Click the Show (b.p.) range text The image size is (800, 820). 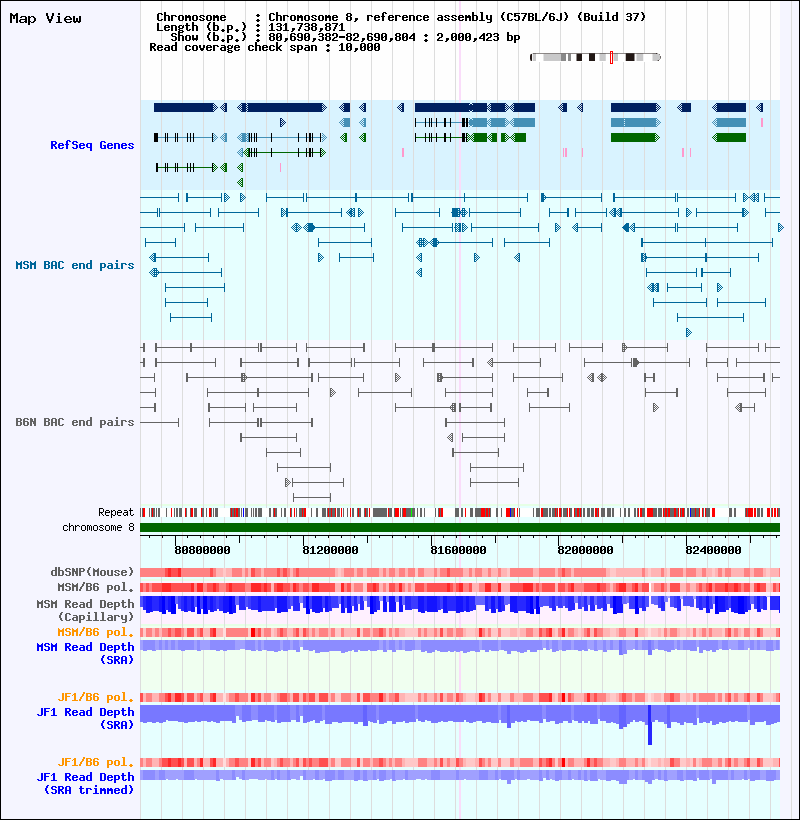pos(345,37)
